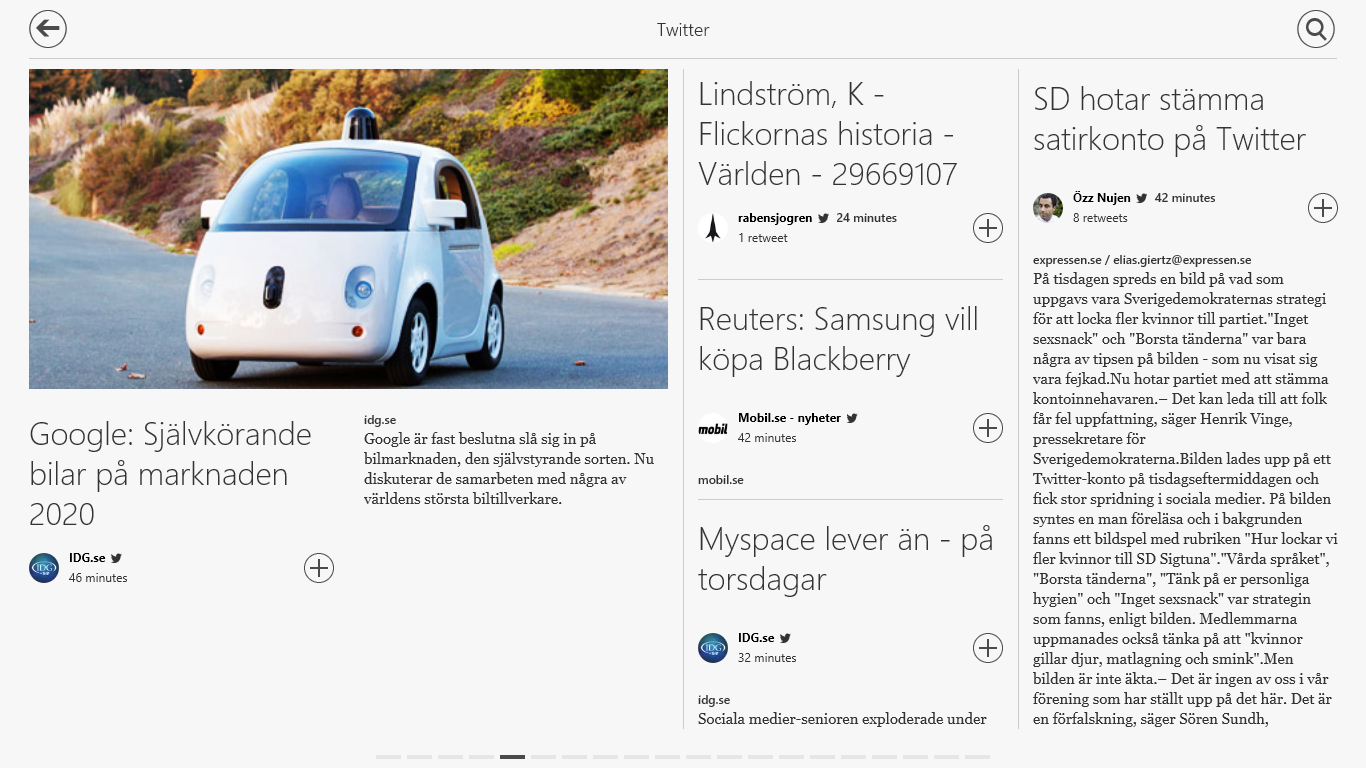1366x768 pixels.
Task: Add the Google self-driving cars article via plus
Action: coord(319,568)
